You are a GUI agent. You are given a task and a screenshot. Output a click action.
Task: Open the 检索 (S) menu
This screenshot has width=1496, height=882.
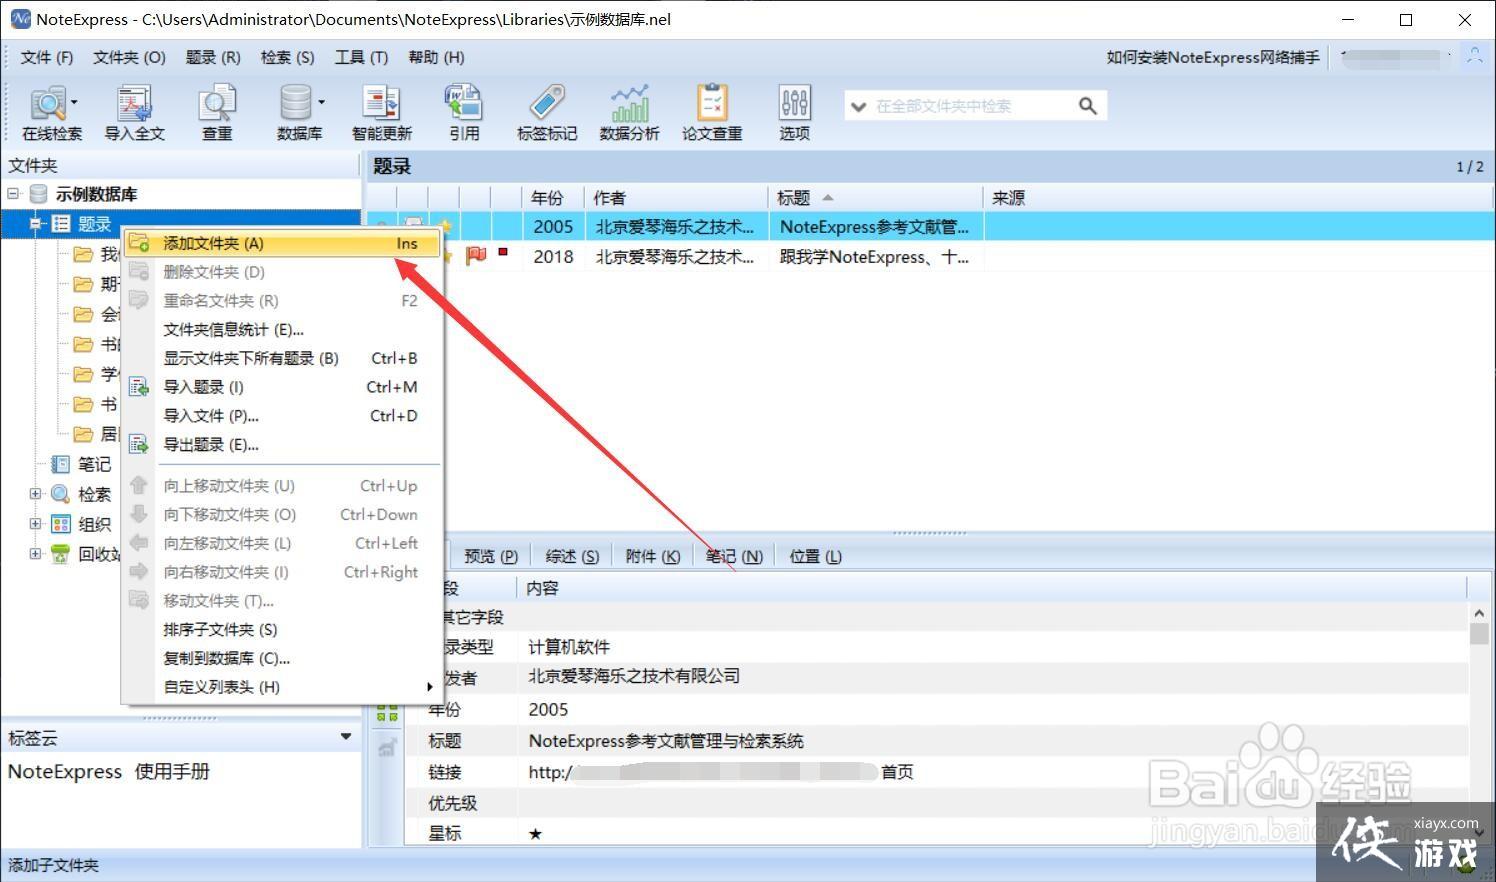tap(288, 57)
